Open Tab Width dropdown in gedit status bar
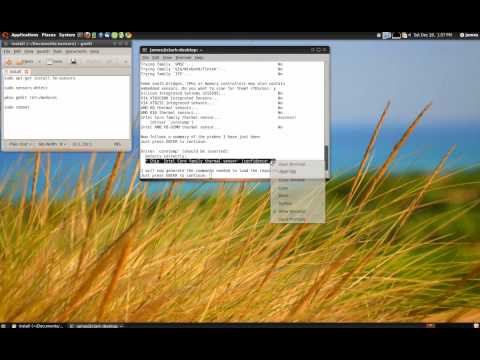 point(51,144)
